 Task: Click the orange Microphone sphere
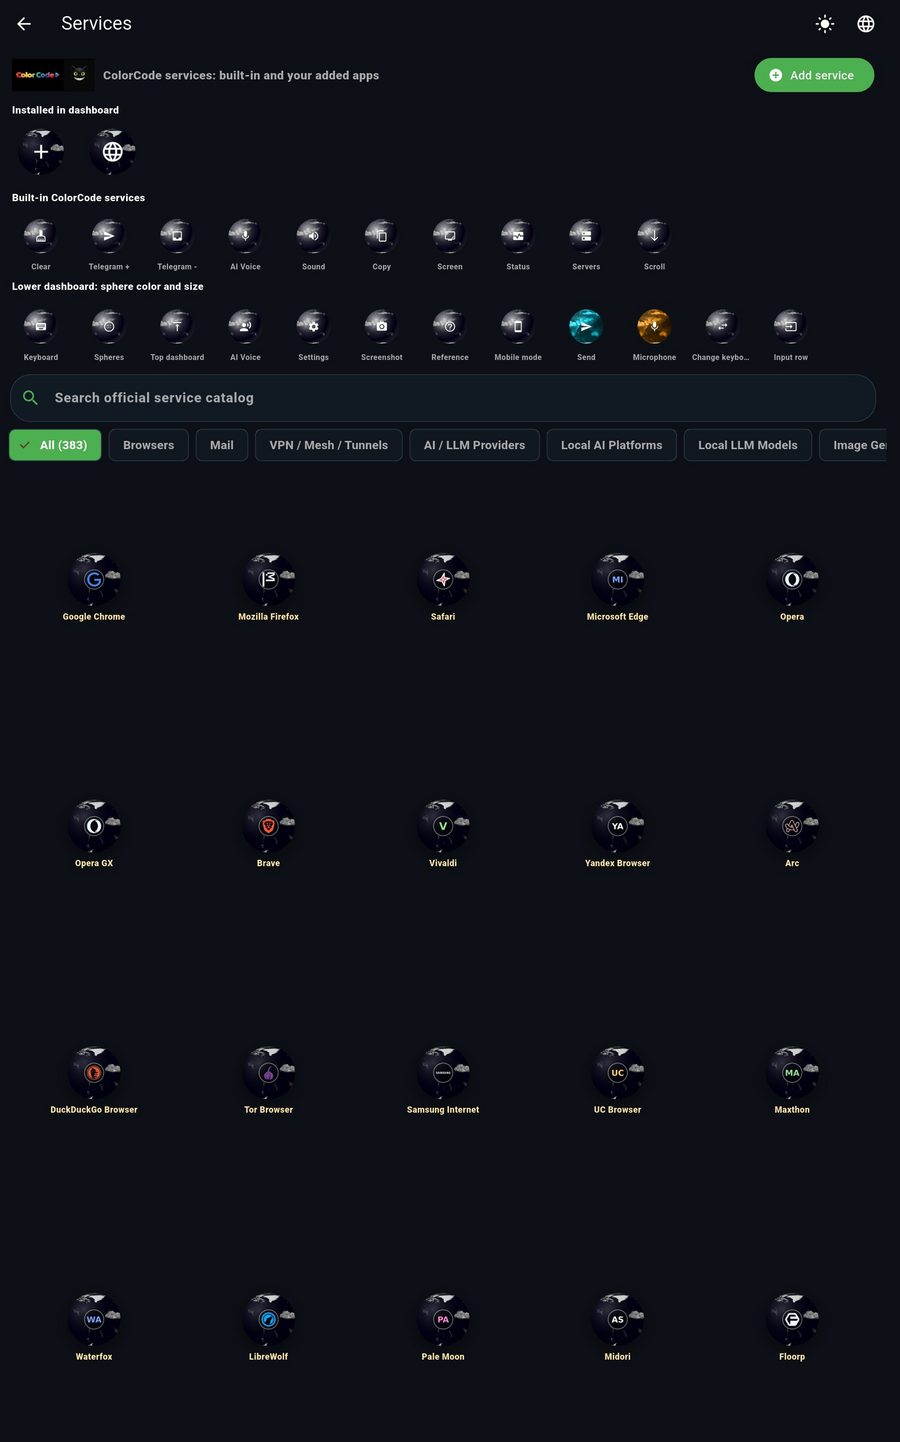tap(654, 326)
